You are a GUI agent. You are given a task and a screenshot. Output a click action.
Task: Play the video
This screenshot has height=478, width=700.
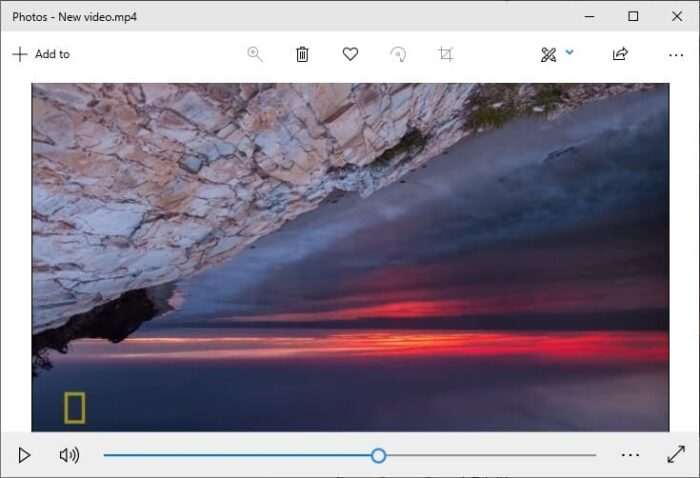pyautogui.click(x=24, y=455)
